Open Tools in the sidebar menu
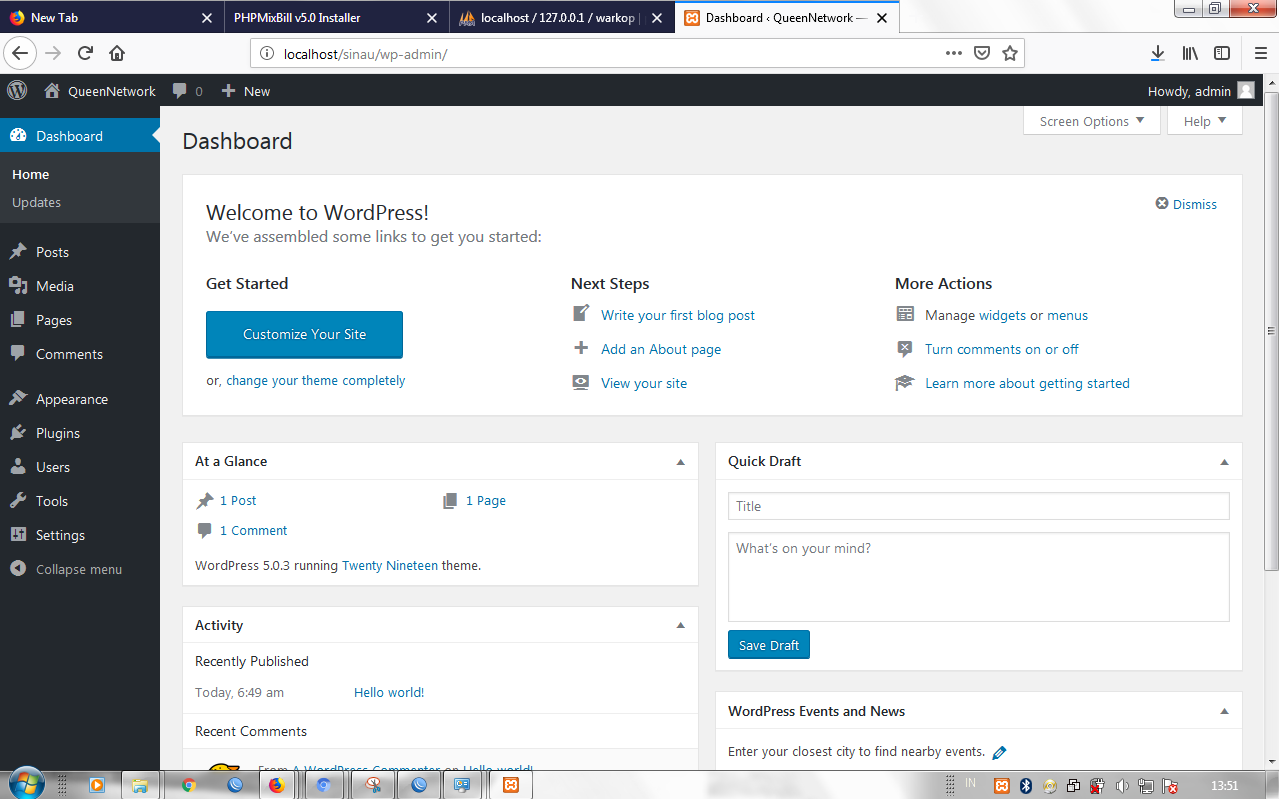Screen dimensions: 1279x799 pyautogui.click(x=80, y=501)
